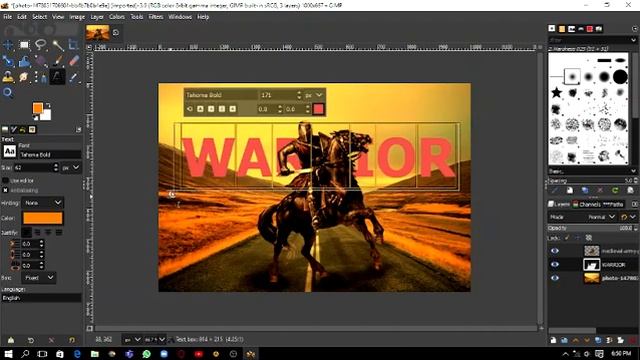
Task: Hide the WARRIOR text layer
Action: tap(555, 264)
